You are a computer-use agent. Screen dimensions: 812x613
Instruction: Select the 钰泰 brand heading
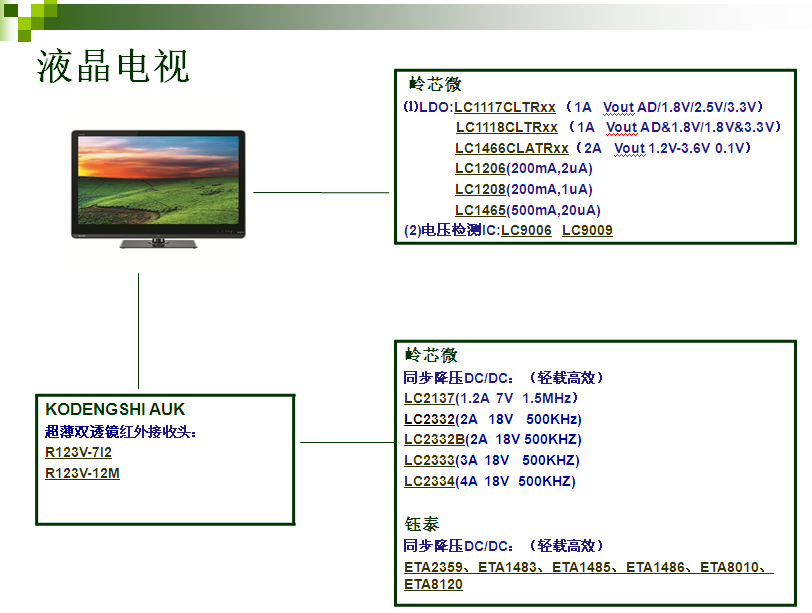coord(422,524)
